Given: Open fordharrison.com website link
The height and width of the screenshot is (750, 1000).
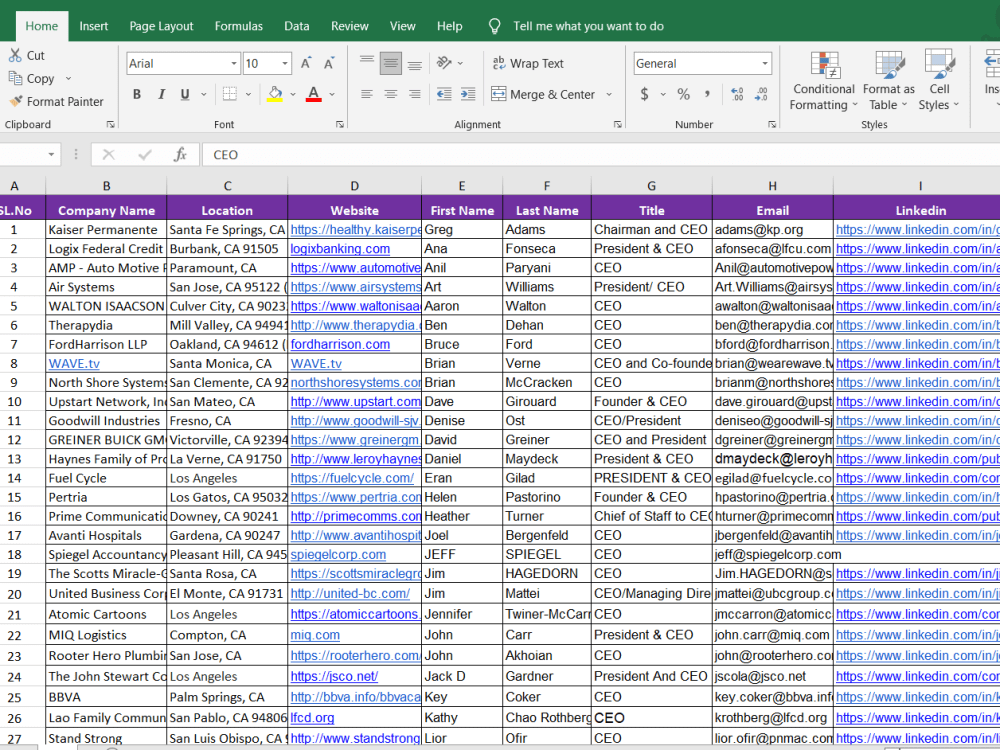Looking at the screenshot, I should 340,344.
